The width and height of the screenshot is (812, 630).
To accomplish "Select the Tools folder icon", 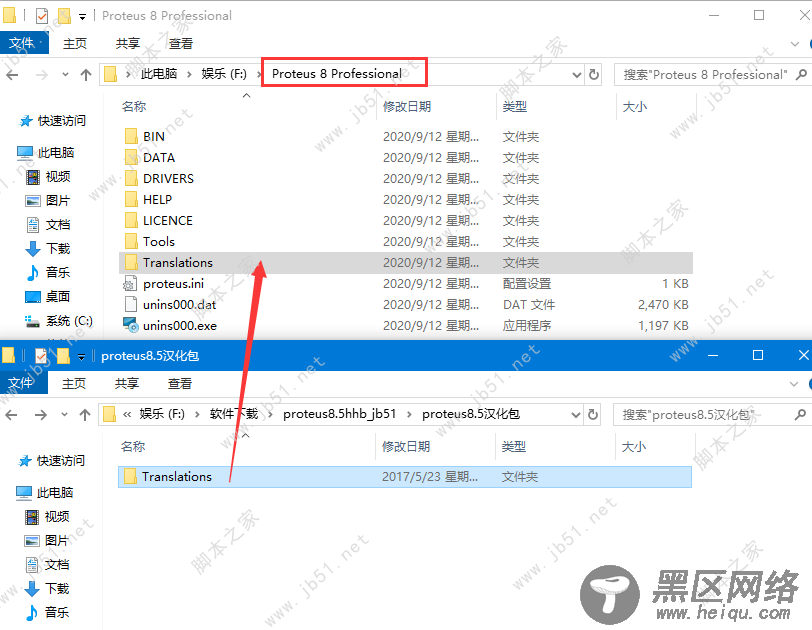I will [x=132, y=242].
